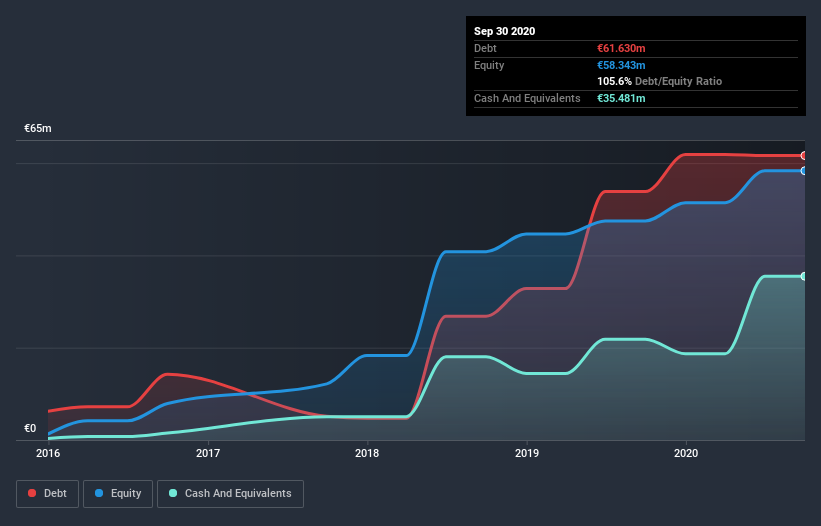The width and height of the screenshot is (821, 526).
Task: Click the €61.630m debt value
Action: 621,48
